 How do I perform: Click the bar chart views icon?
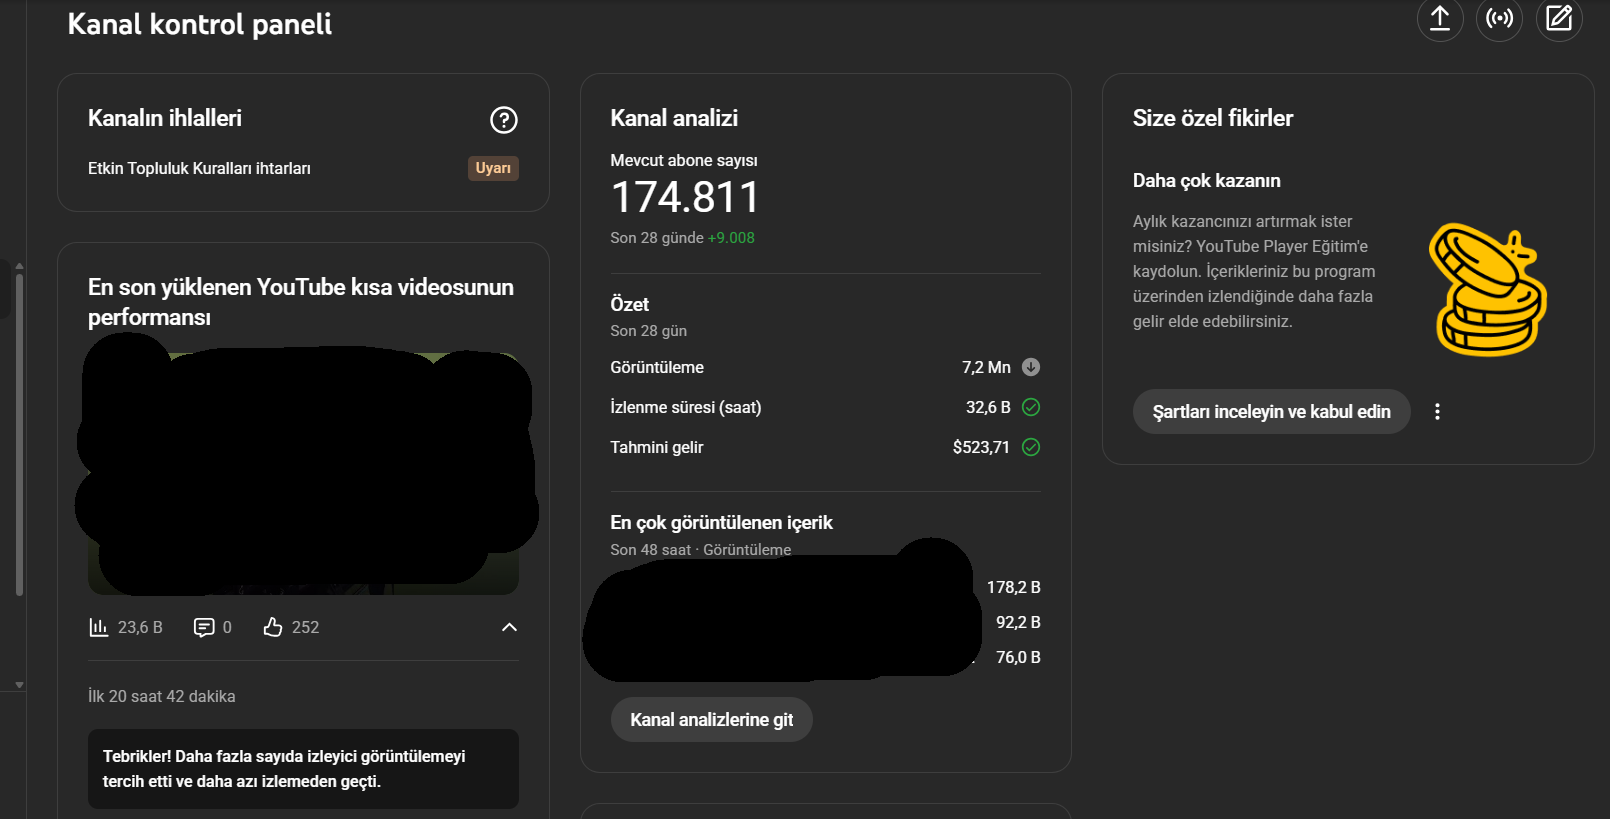(98, 627)
